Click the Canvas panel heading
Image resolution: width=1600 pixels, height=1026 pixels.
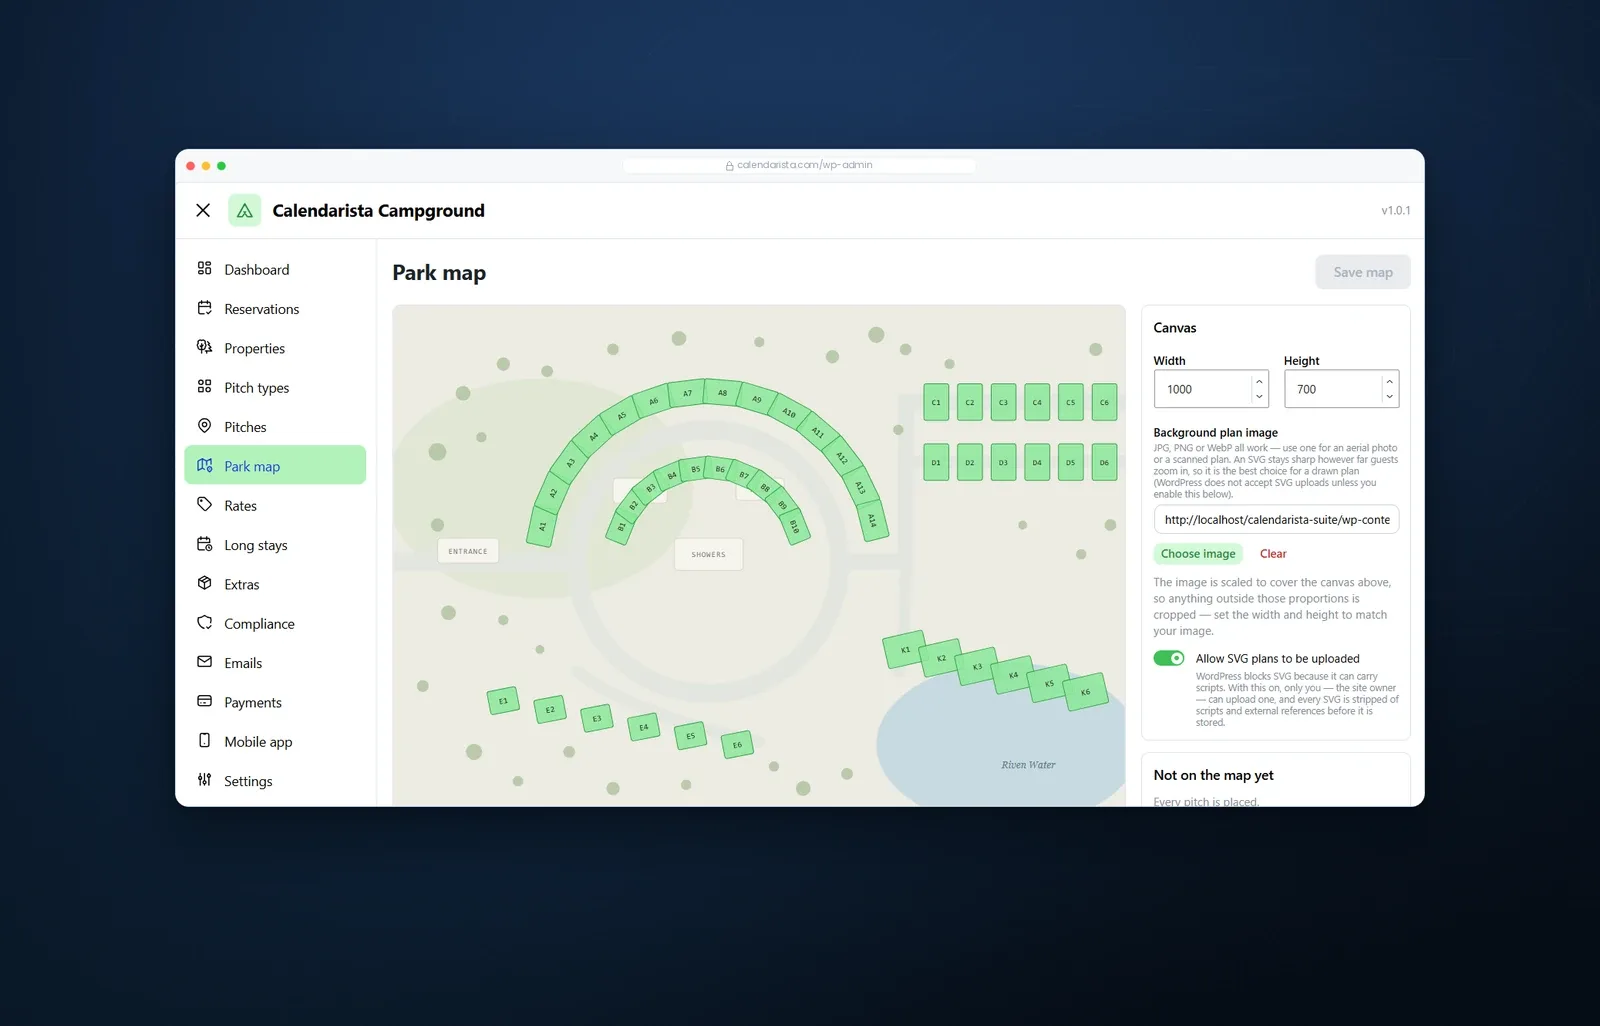point(1174,328)
